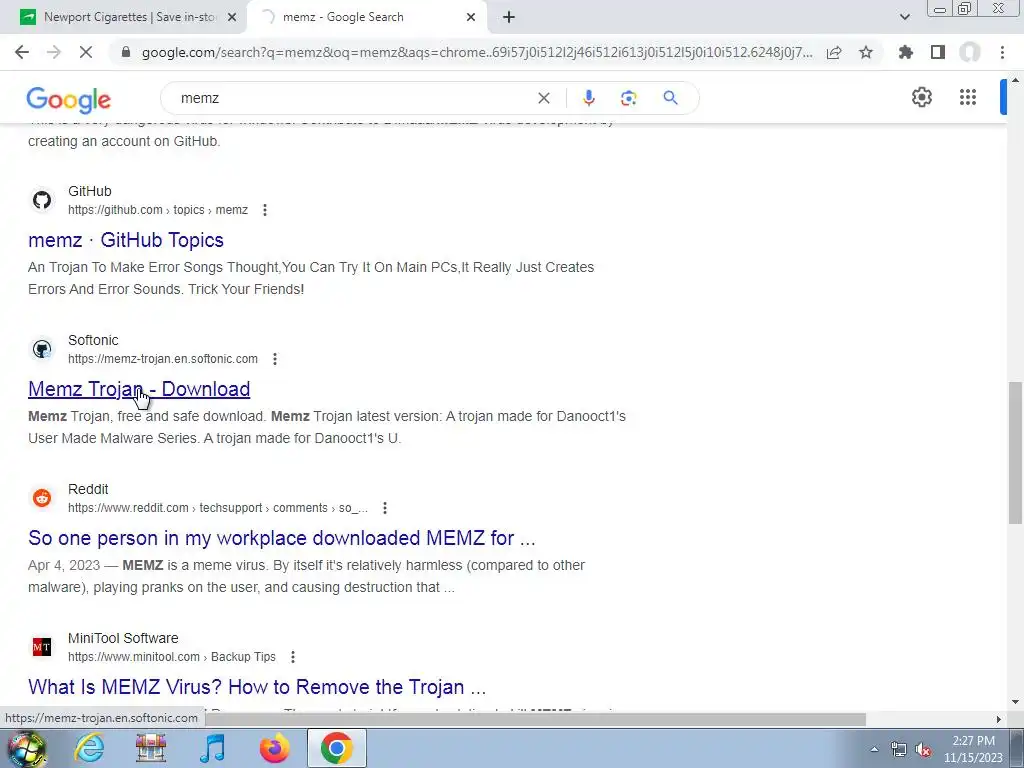Open the music note taskbar app
1024x768 pixels.
pos(212,748)
